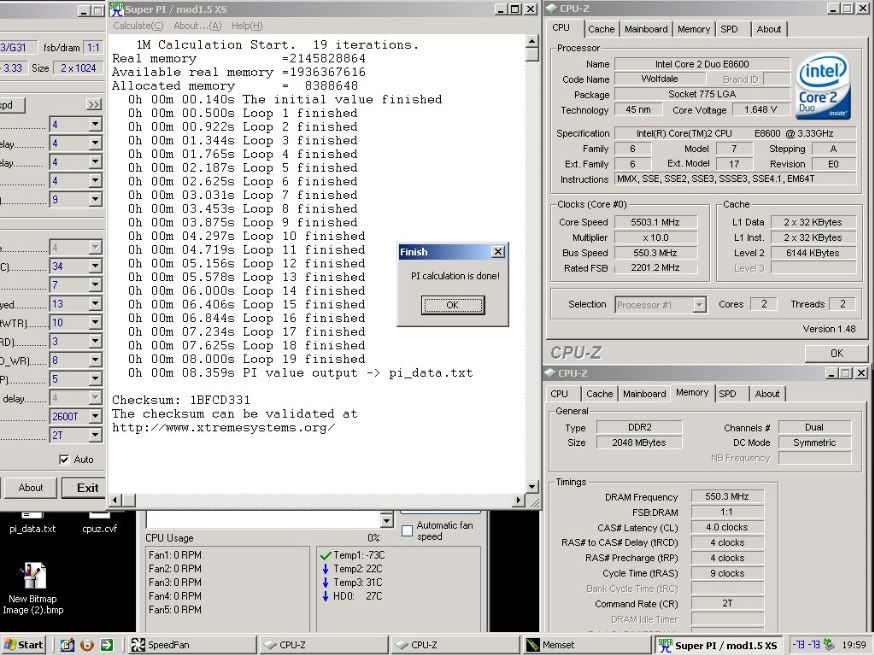Activate Super PI / mod1.5 XS taskbar button
Image resolution: width=874 pixels, height=655 pixels.
720,645
